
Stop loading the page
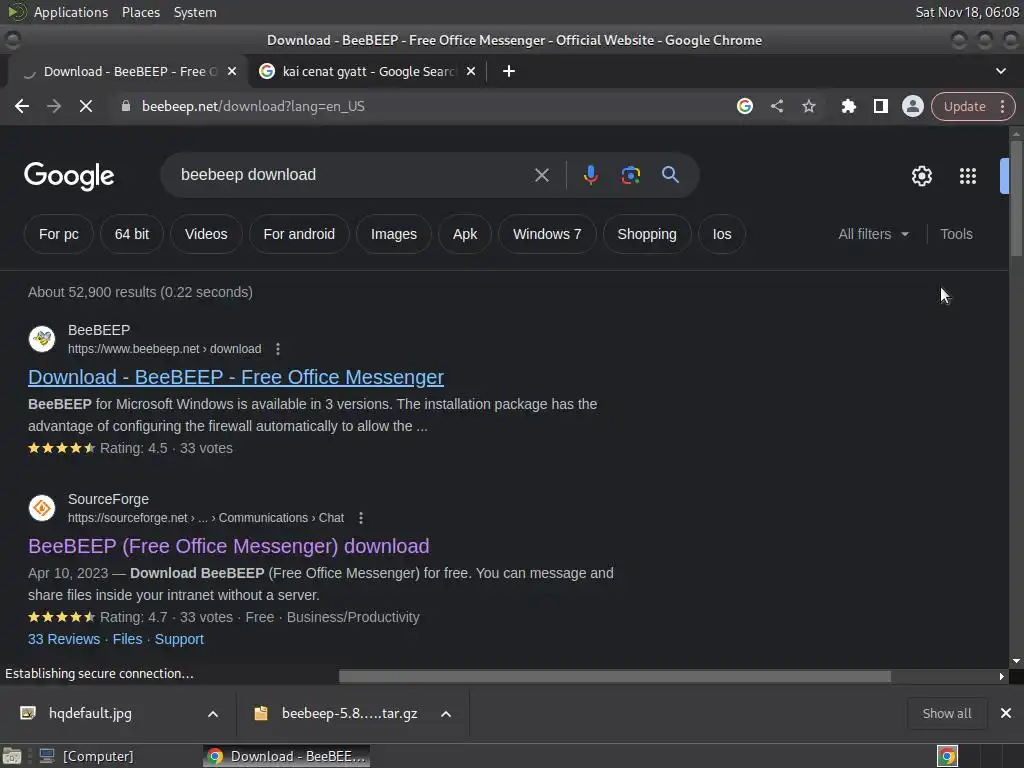(86, 106)
